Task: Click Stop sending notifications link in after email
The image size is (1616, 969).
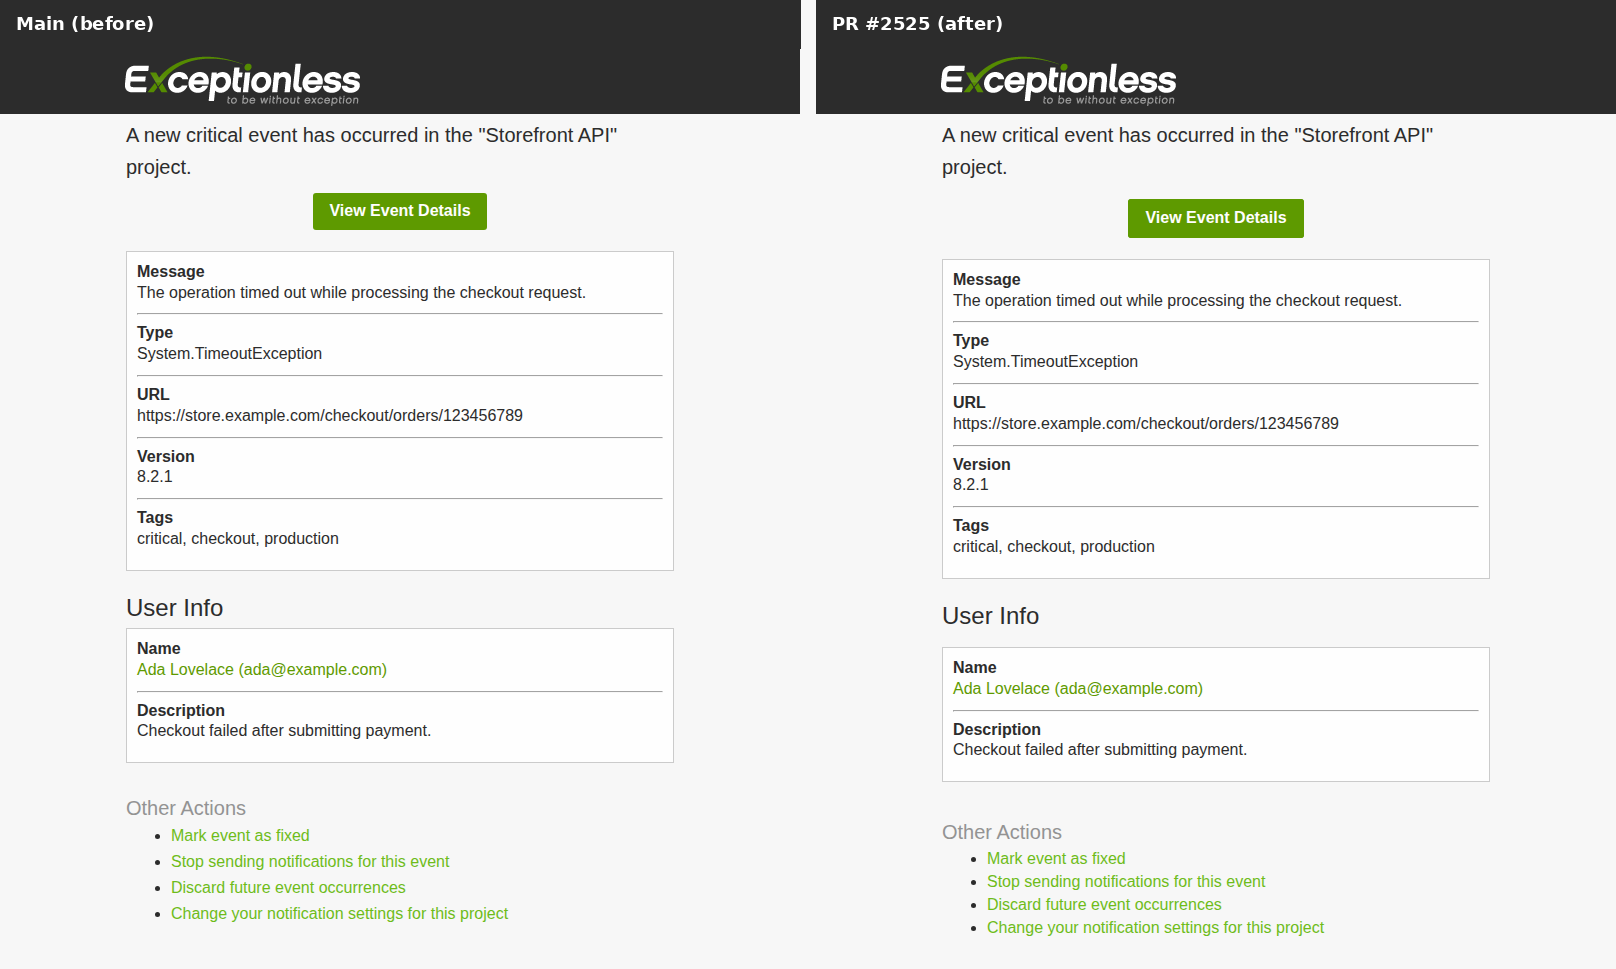Action: (x=1126, y=881)
